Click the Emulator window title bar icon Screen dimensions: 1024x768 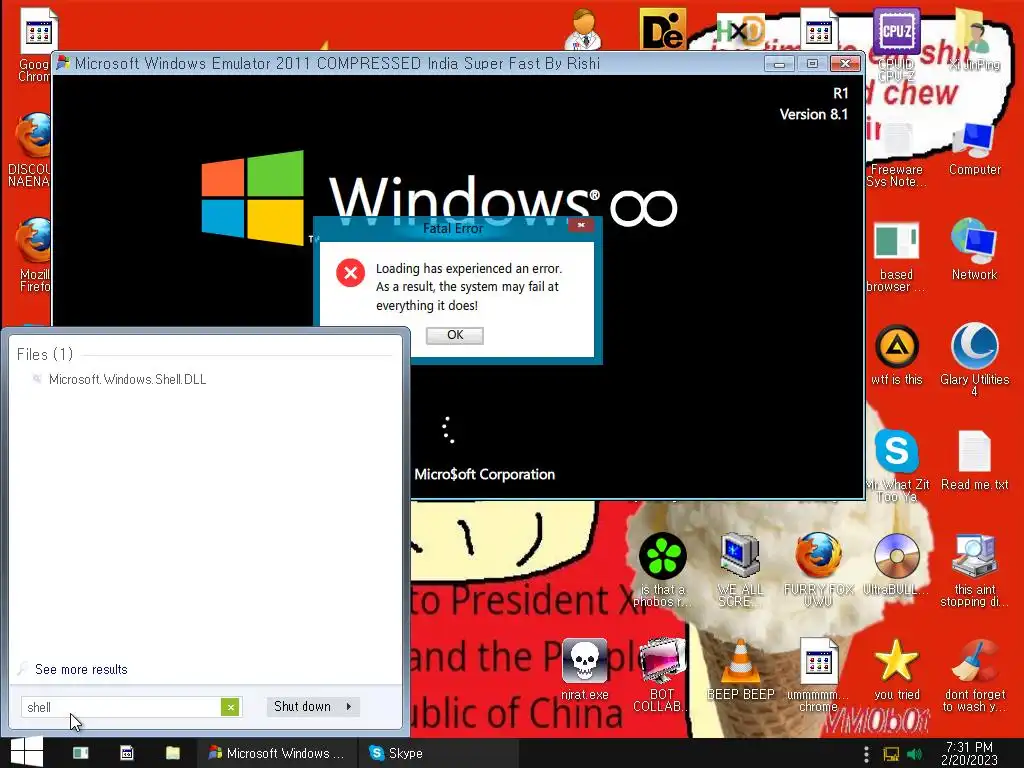(x=63, y=63)
